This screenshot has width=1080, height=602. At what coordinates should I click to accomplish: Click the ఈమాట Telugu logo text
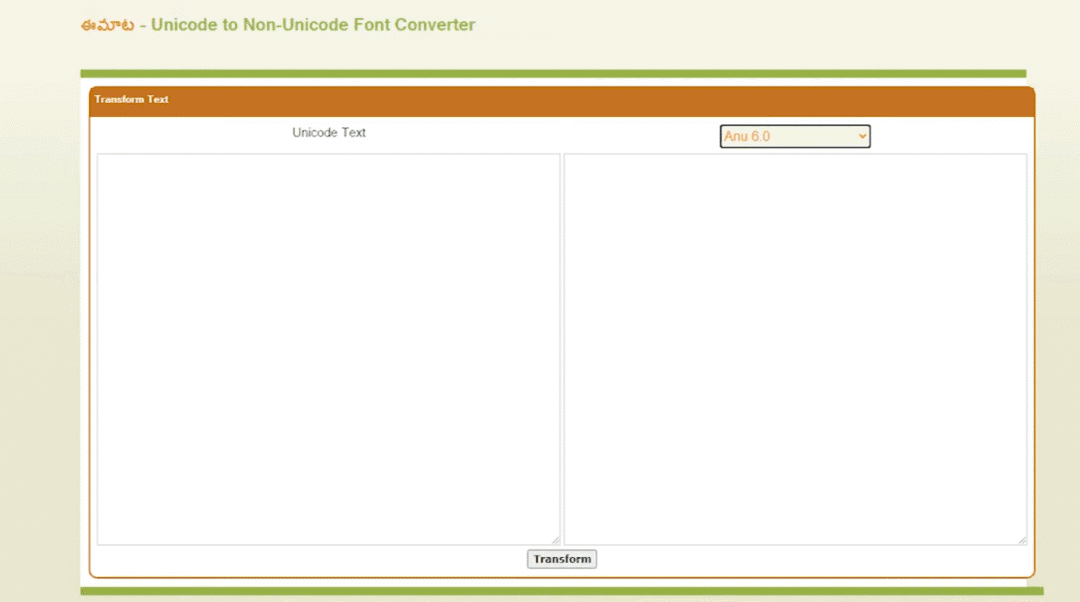coord(108,25)
